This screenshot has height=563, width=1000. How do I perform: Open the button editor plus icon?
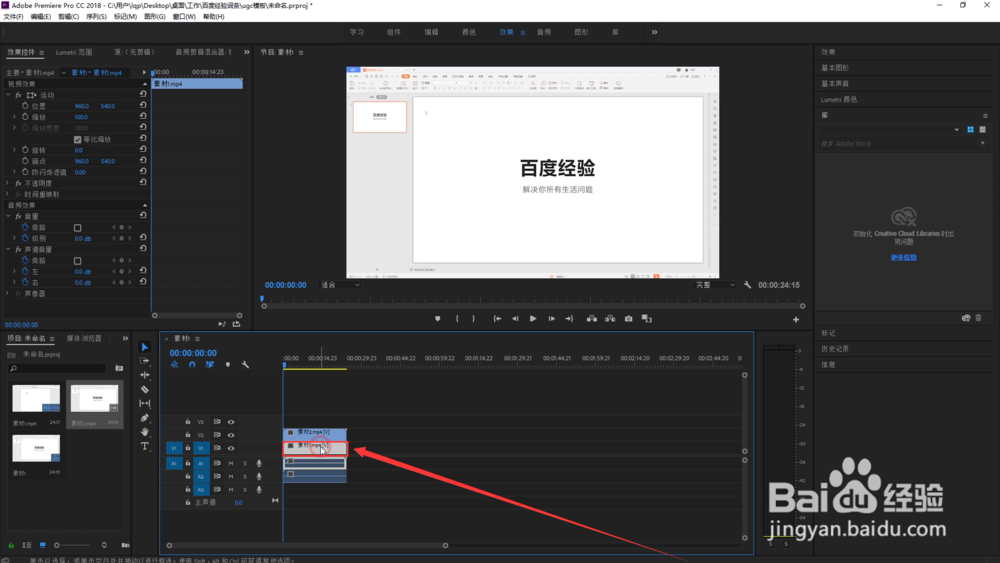click(x=796, y=319)
